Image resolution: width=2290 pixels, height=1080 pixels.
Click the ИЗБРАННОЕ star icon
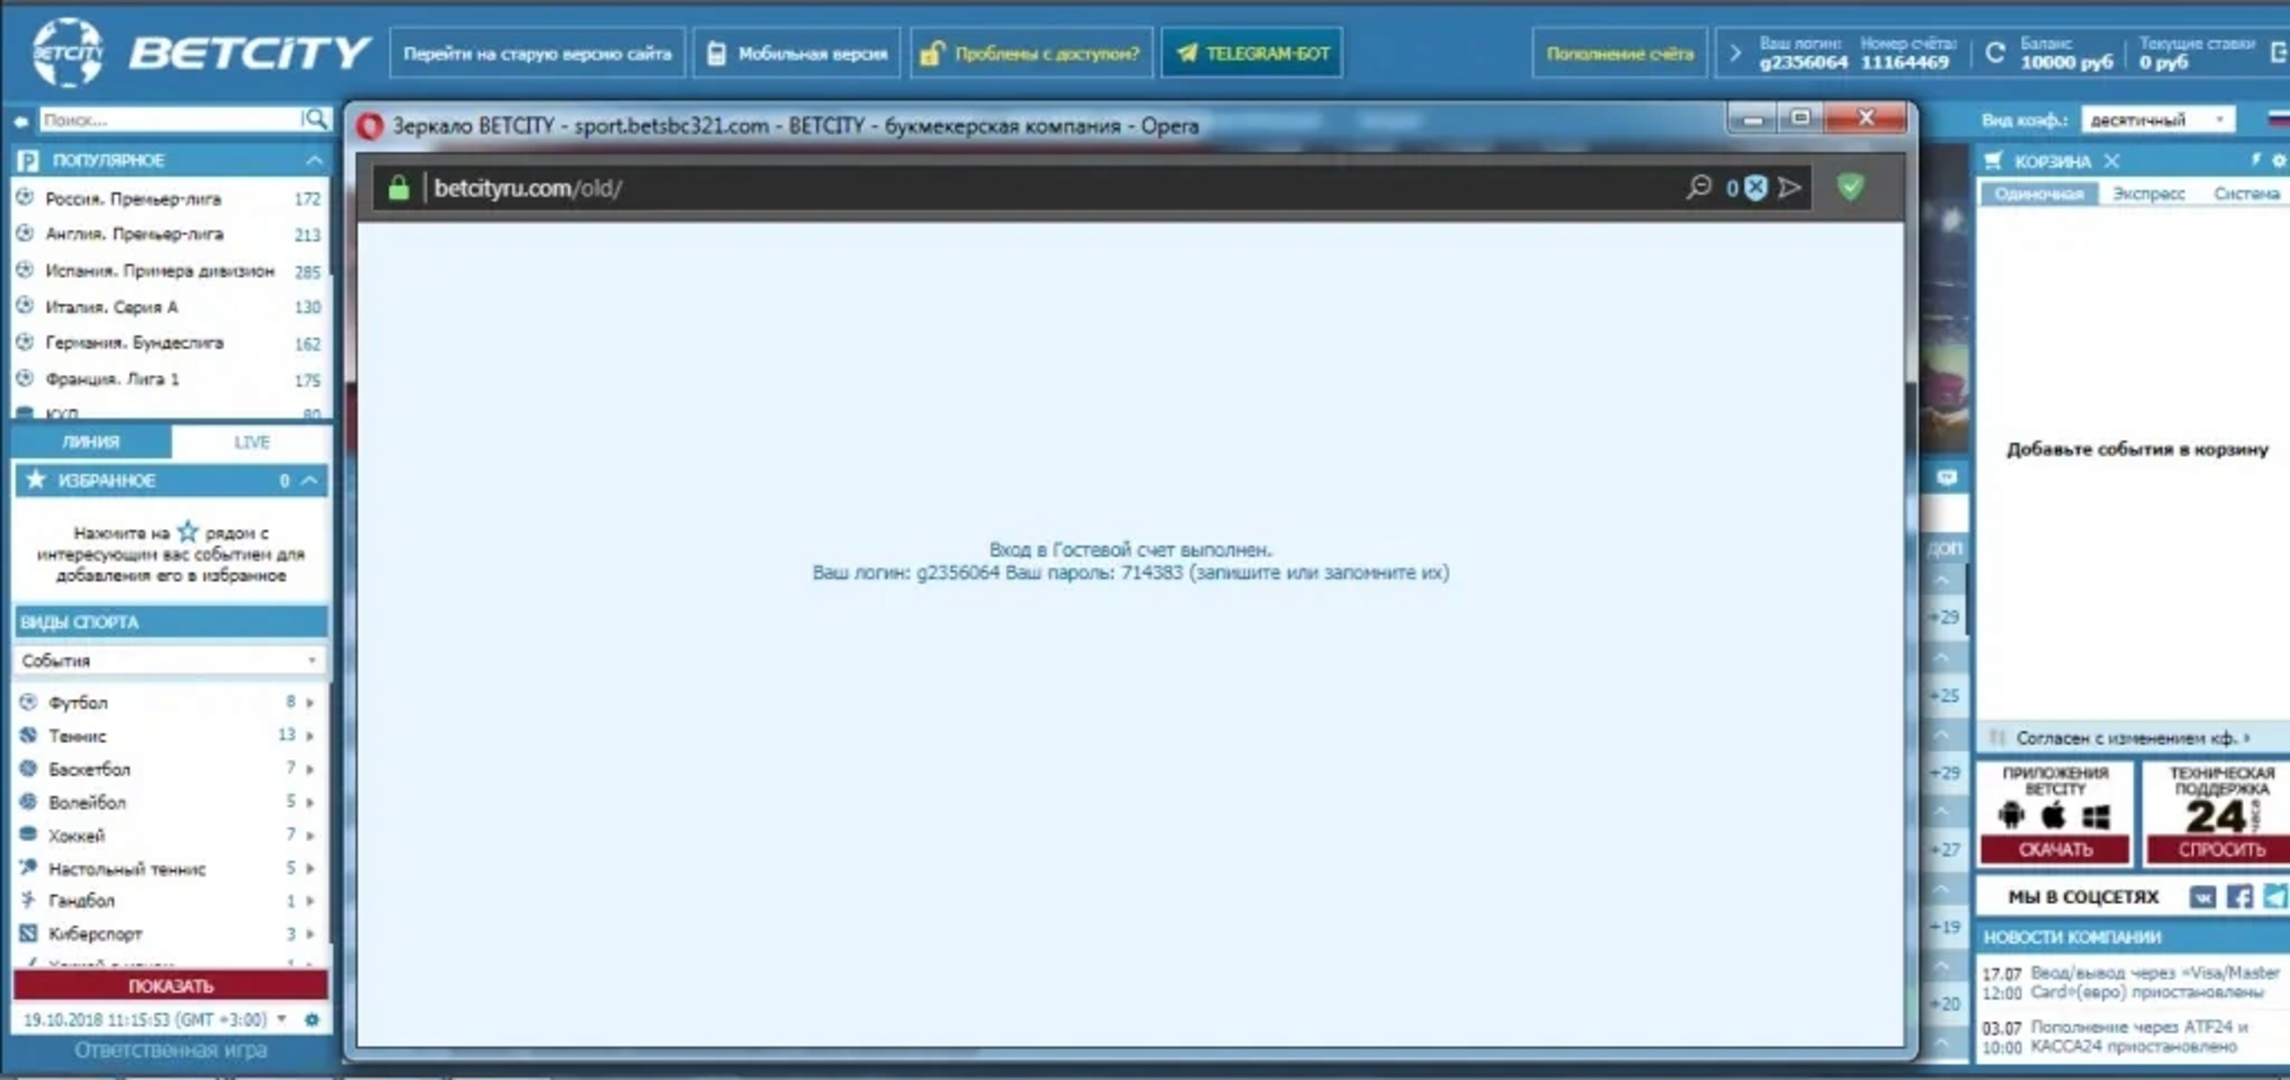point(36,480)
